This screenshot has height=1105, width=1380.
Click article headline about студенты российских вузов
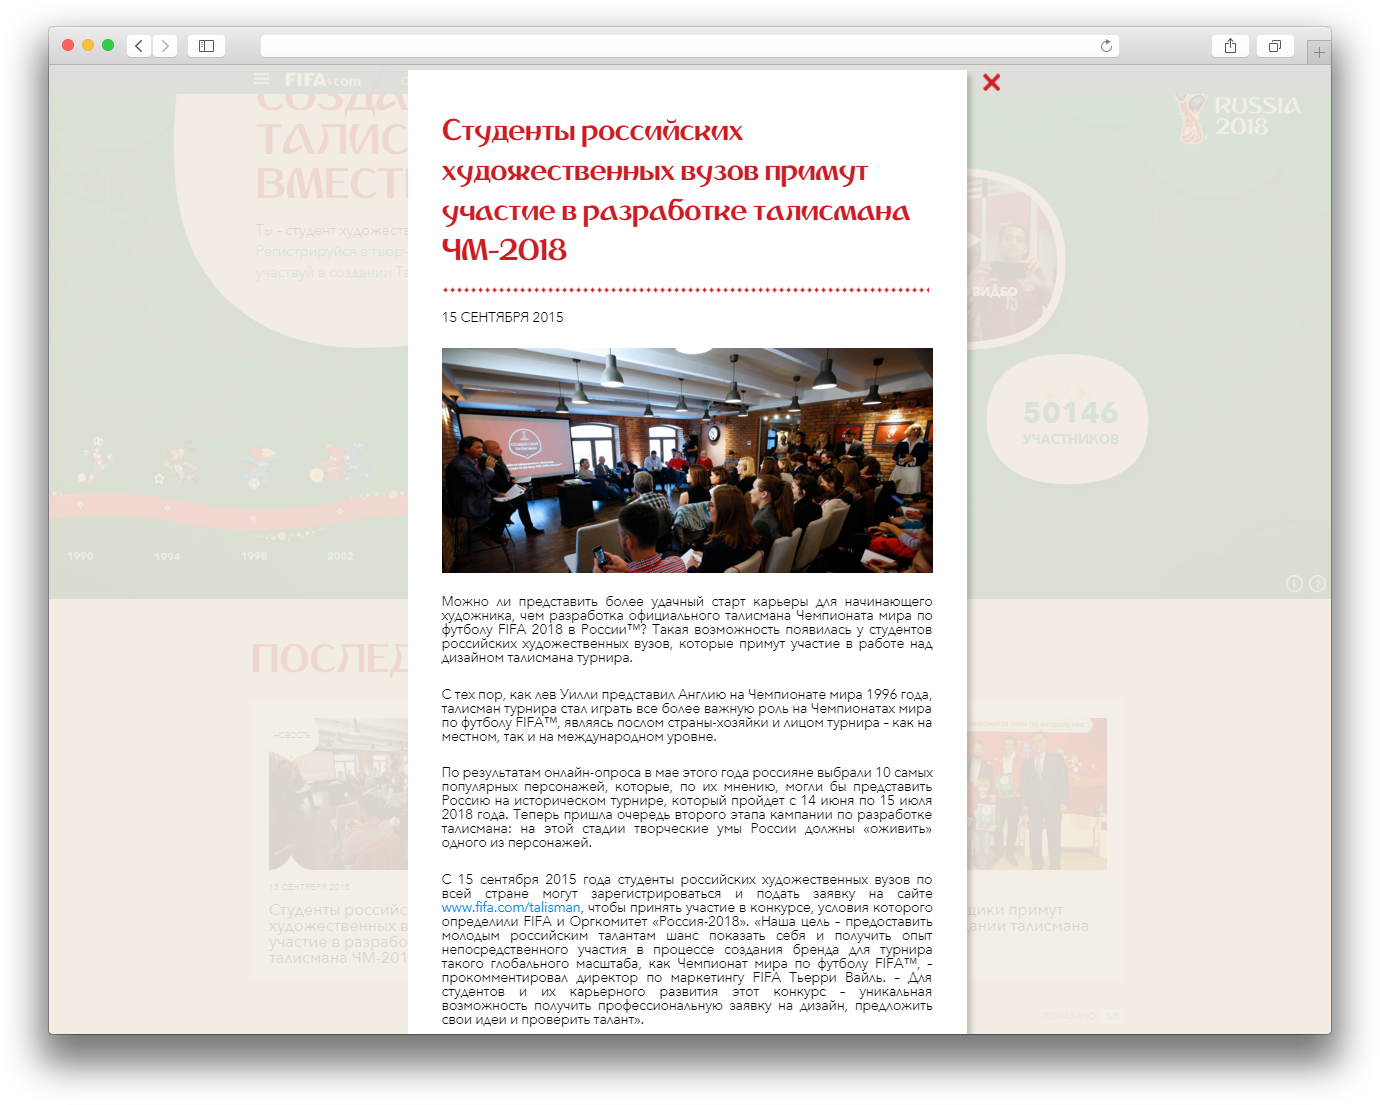click(676, 190)
